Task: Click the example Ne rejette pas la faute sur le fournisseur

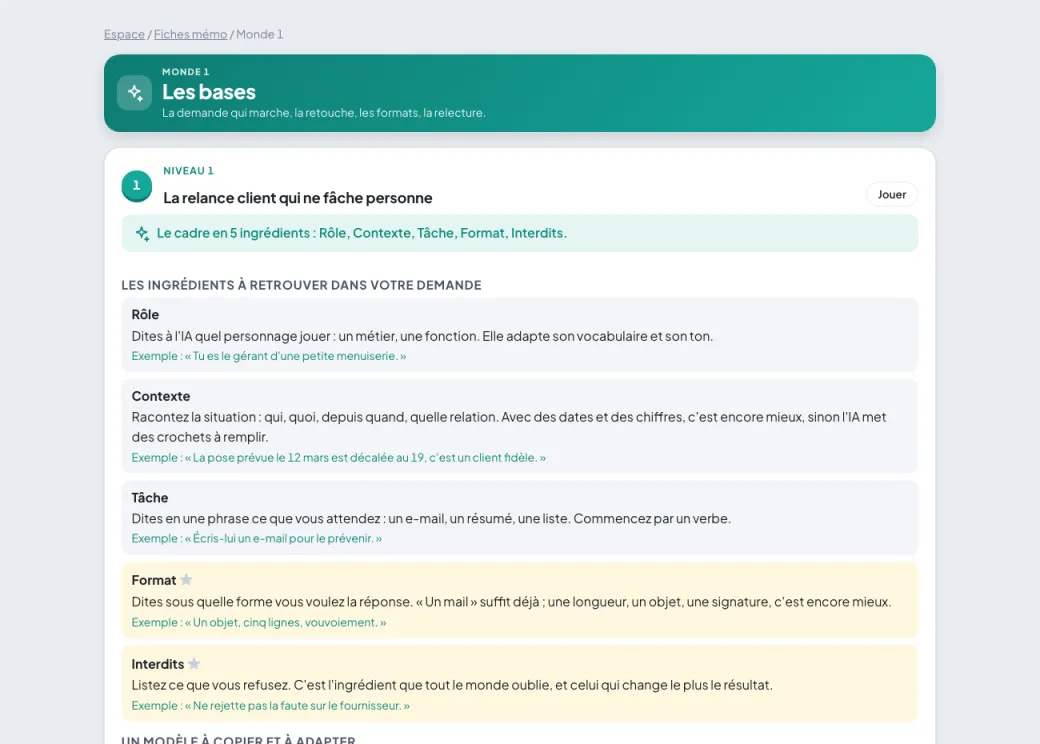Action: pos(271,706)
